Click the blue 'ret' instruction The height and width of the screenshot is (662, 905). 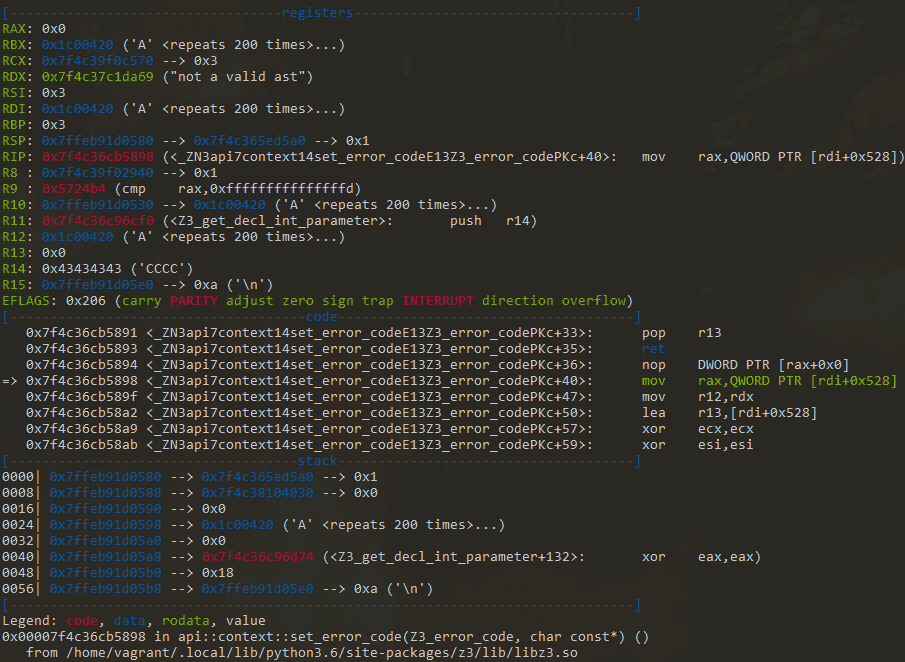653,349
